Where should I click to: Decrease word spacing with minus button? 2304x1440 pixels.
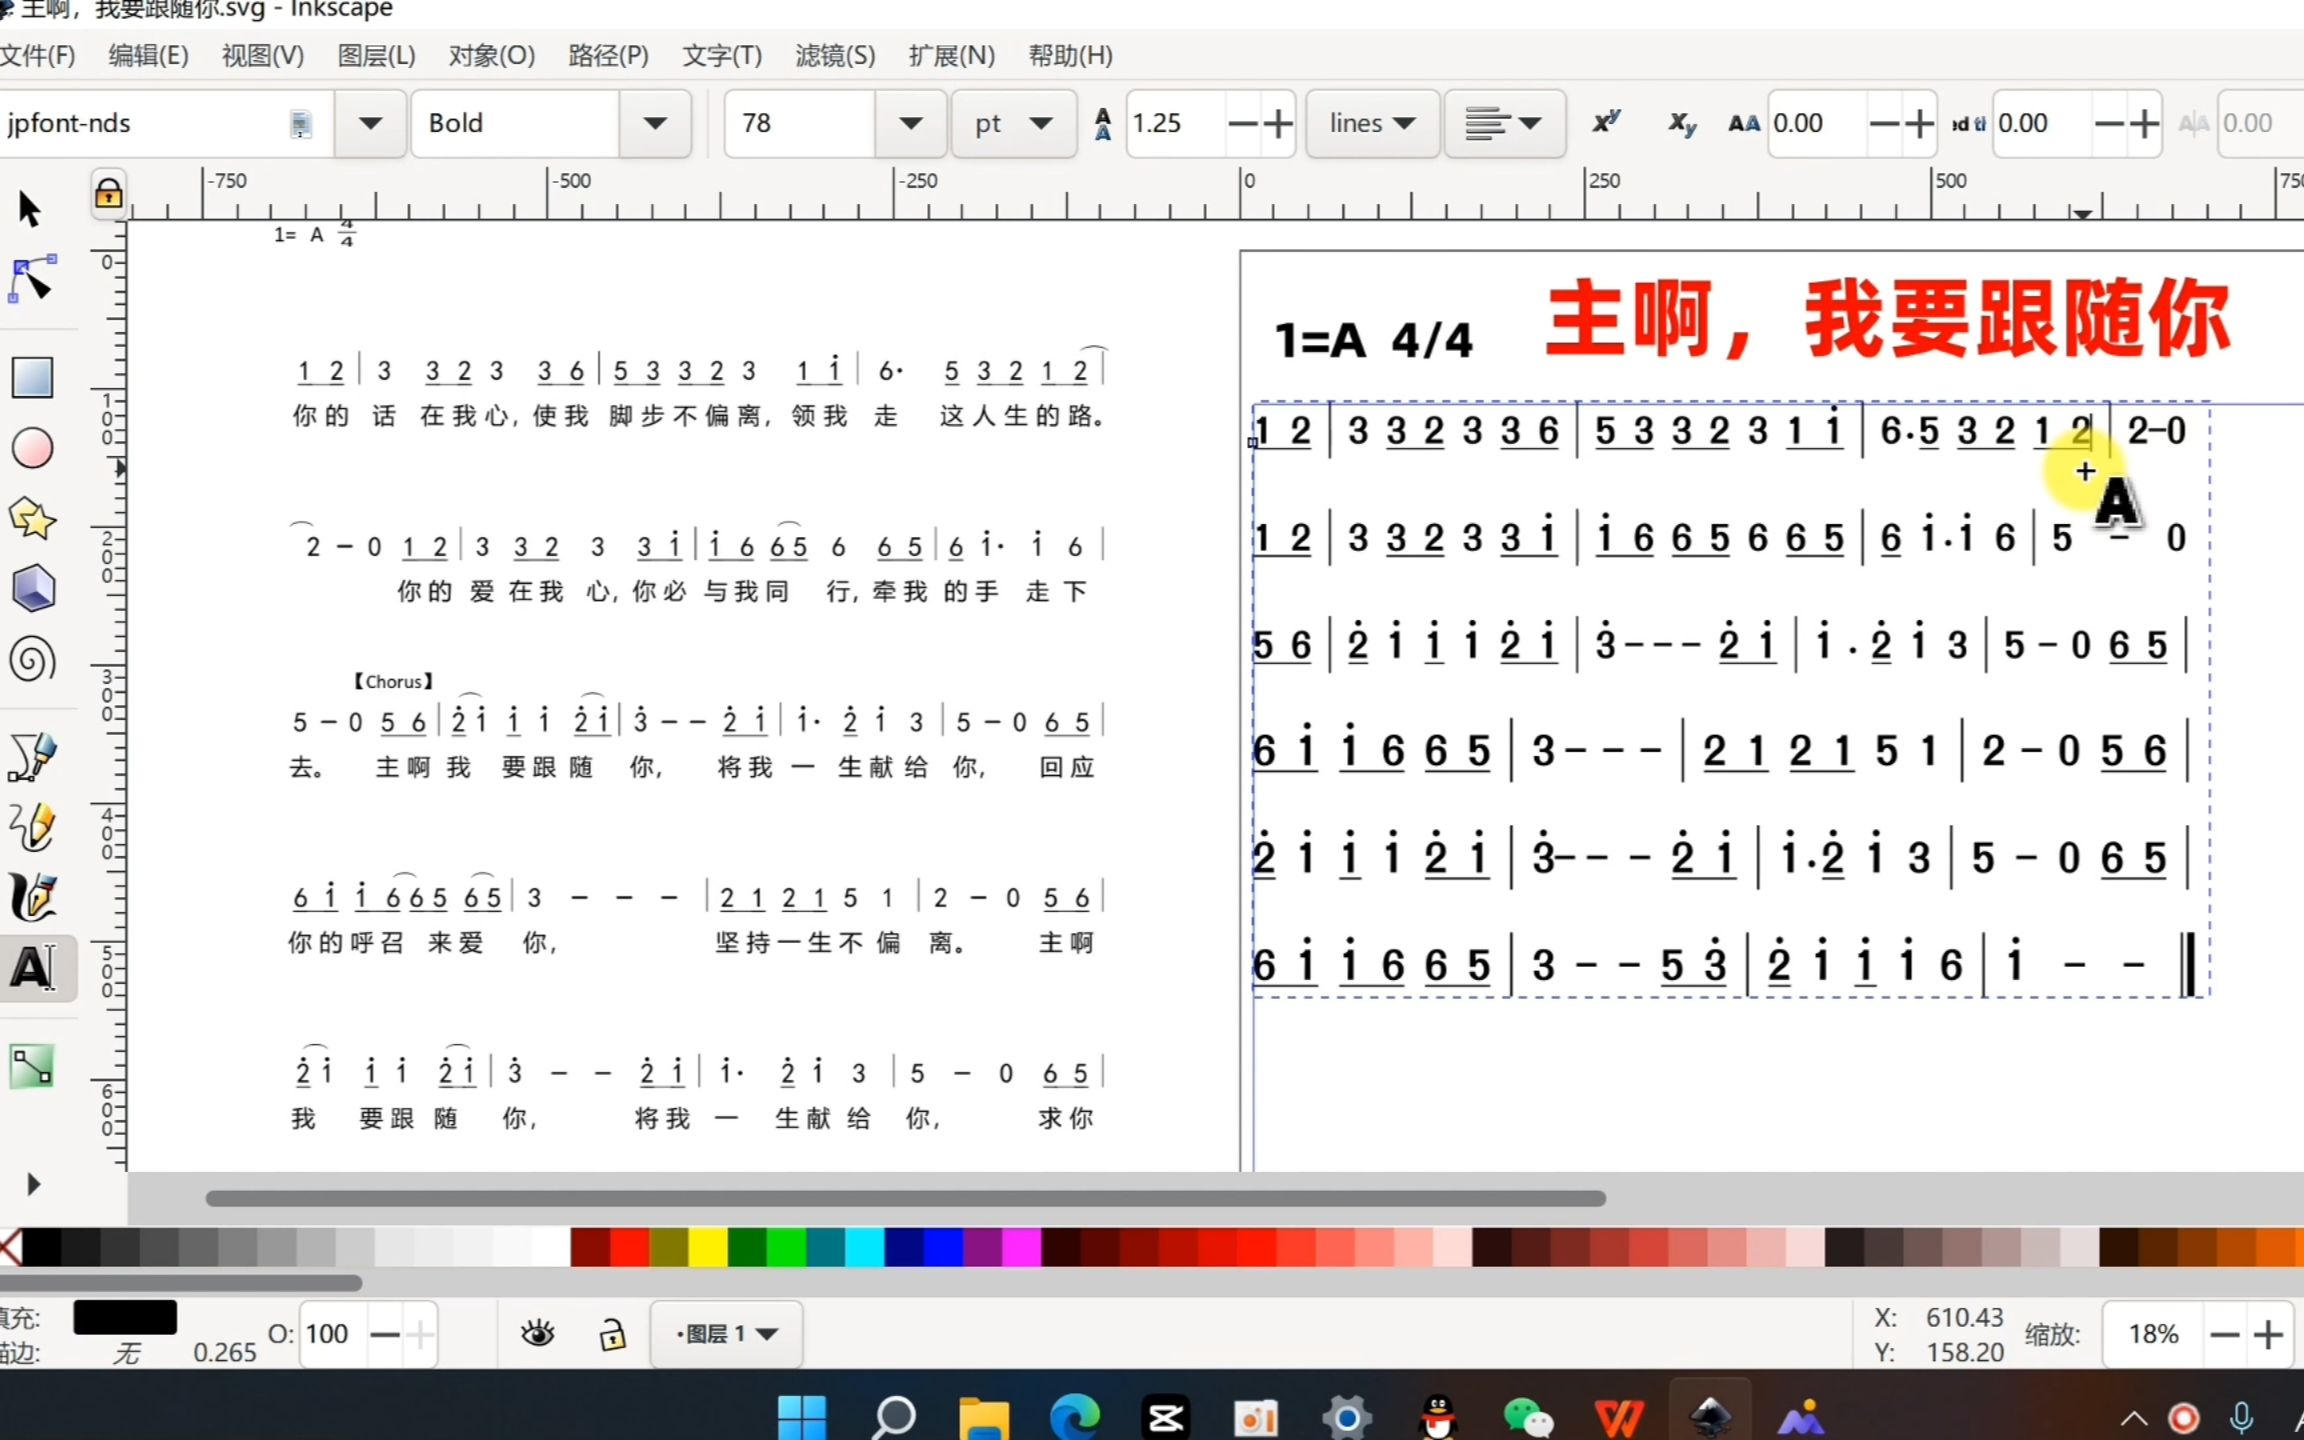[2108, 123]
